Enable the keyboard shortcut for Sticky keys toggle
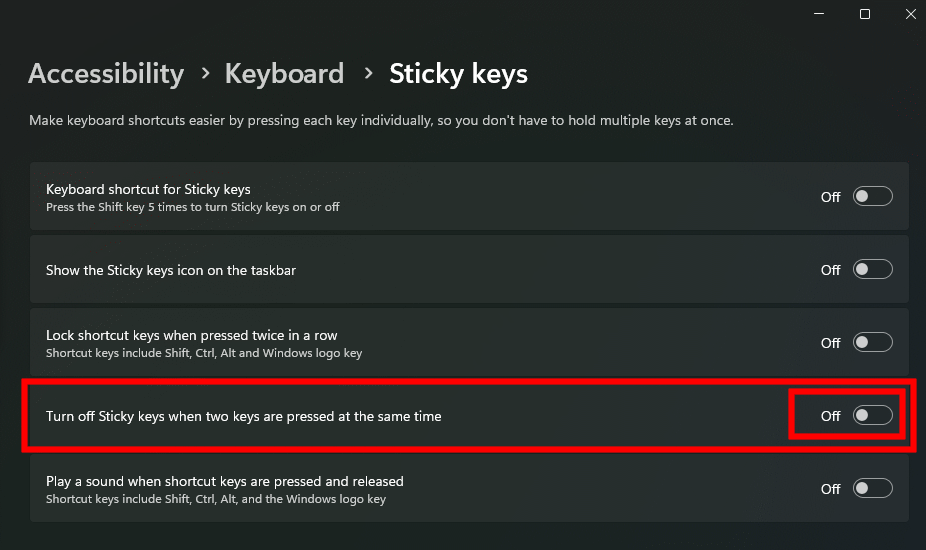The height and width of the screenshot is (550, 926). pos(872,197)
